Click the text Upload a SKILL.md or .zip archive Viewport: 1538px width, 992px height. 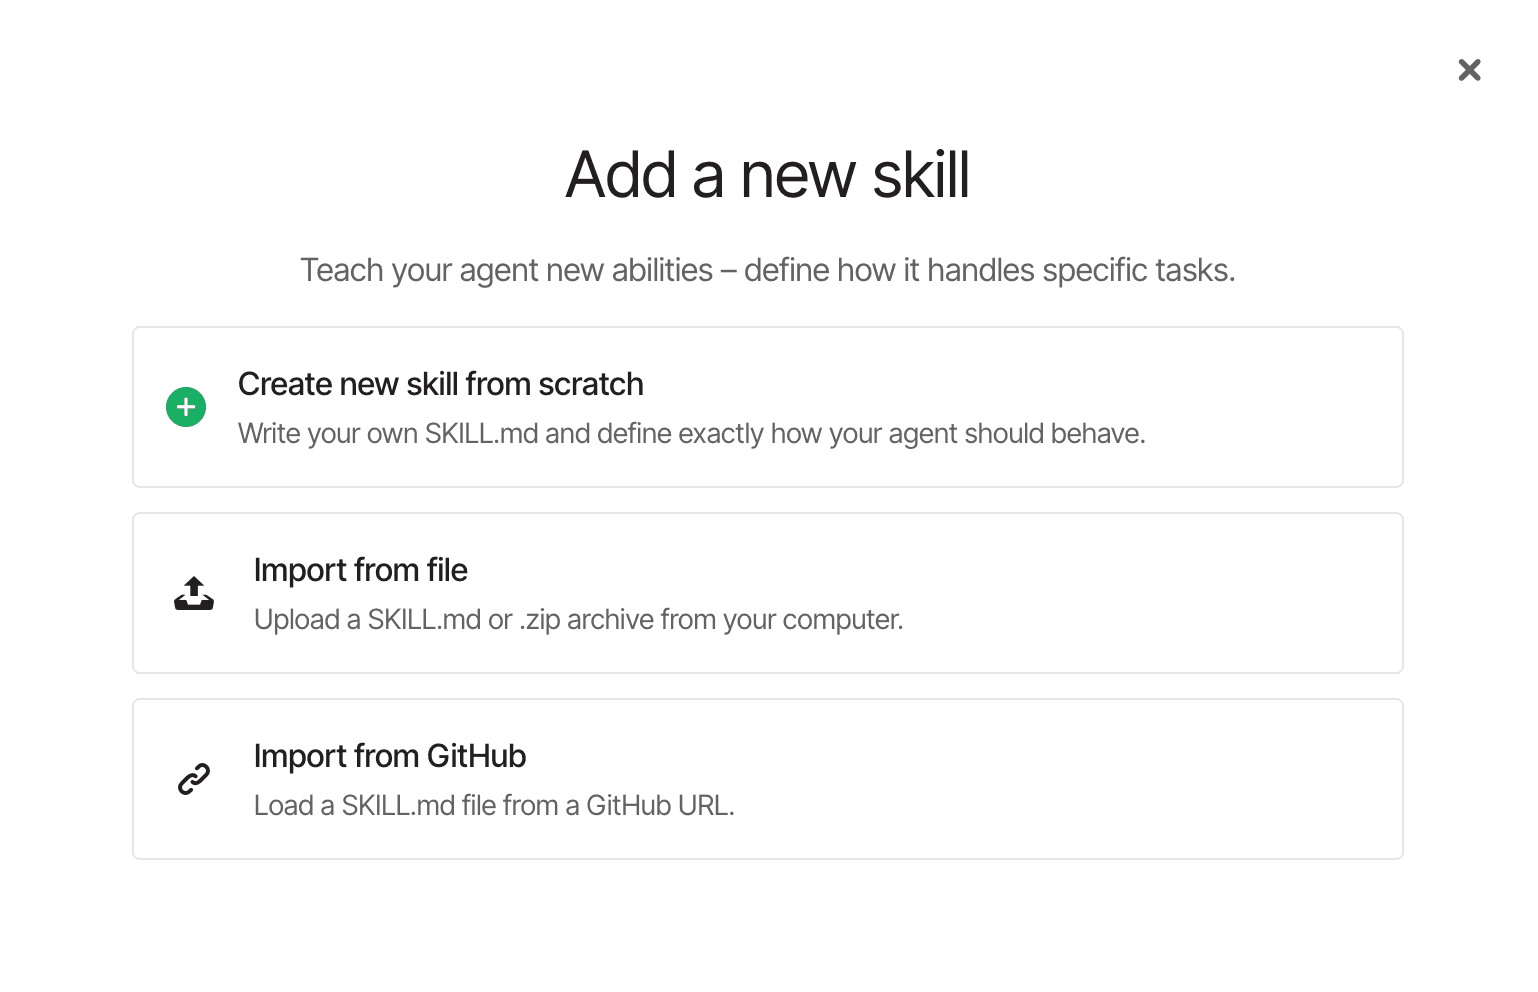[x=578, y=619]
